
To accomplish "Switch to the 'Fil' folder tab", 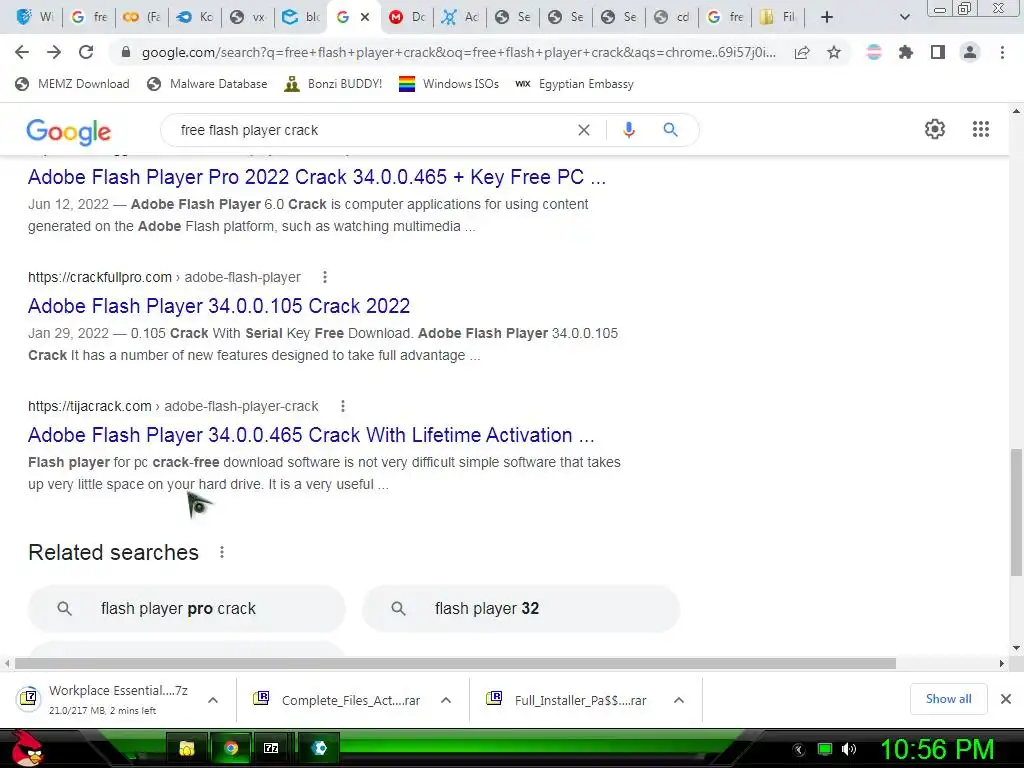I will [778, 17].
